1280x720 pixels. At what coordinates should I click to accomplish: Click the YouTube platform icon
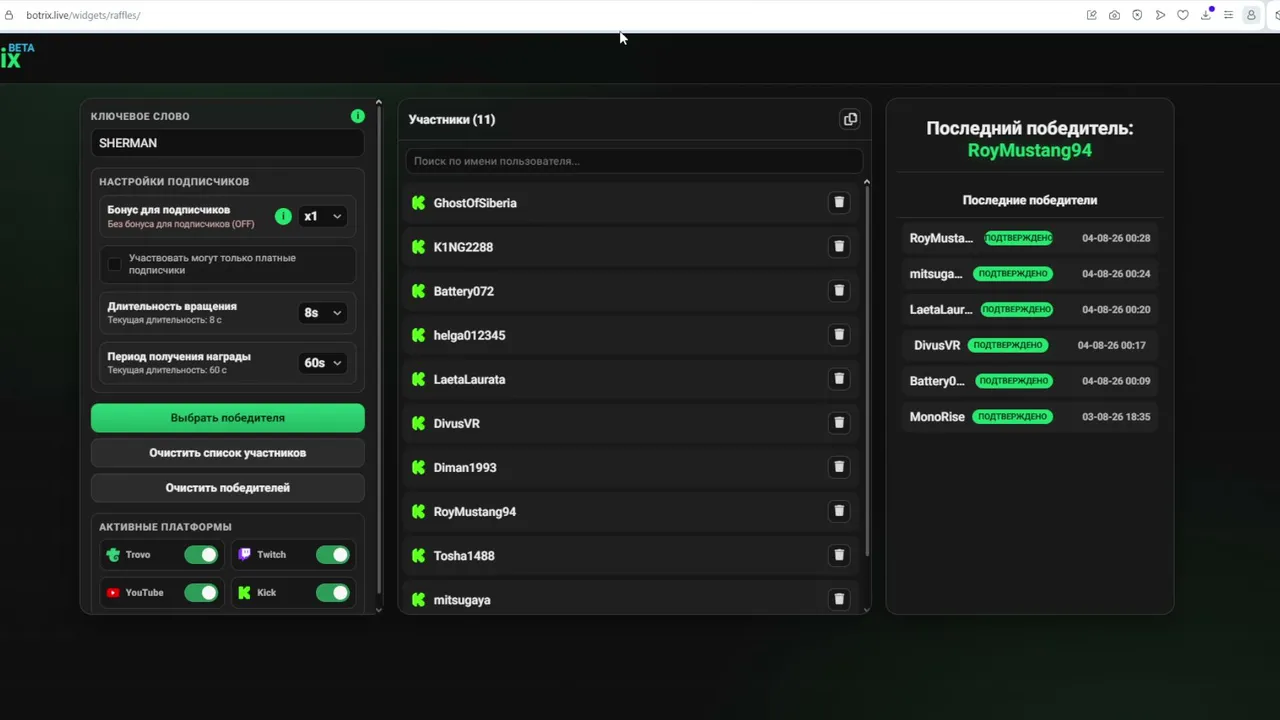click(x=113, y=592)
